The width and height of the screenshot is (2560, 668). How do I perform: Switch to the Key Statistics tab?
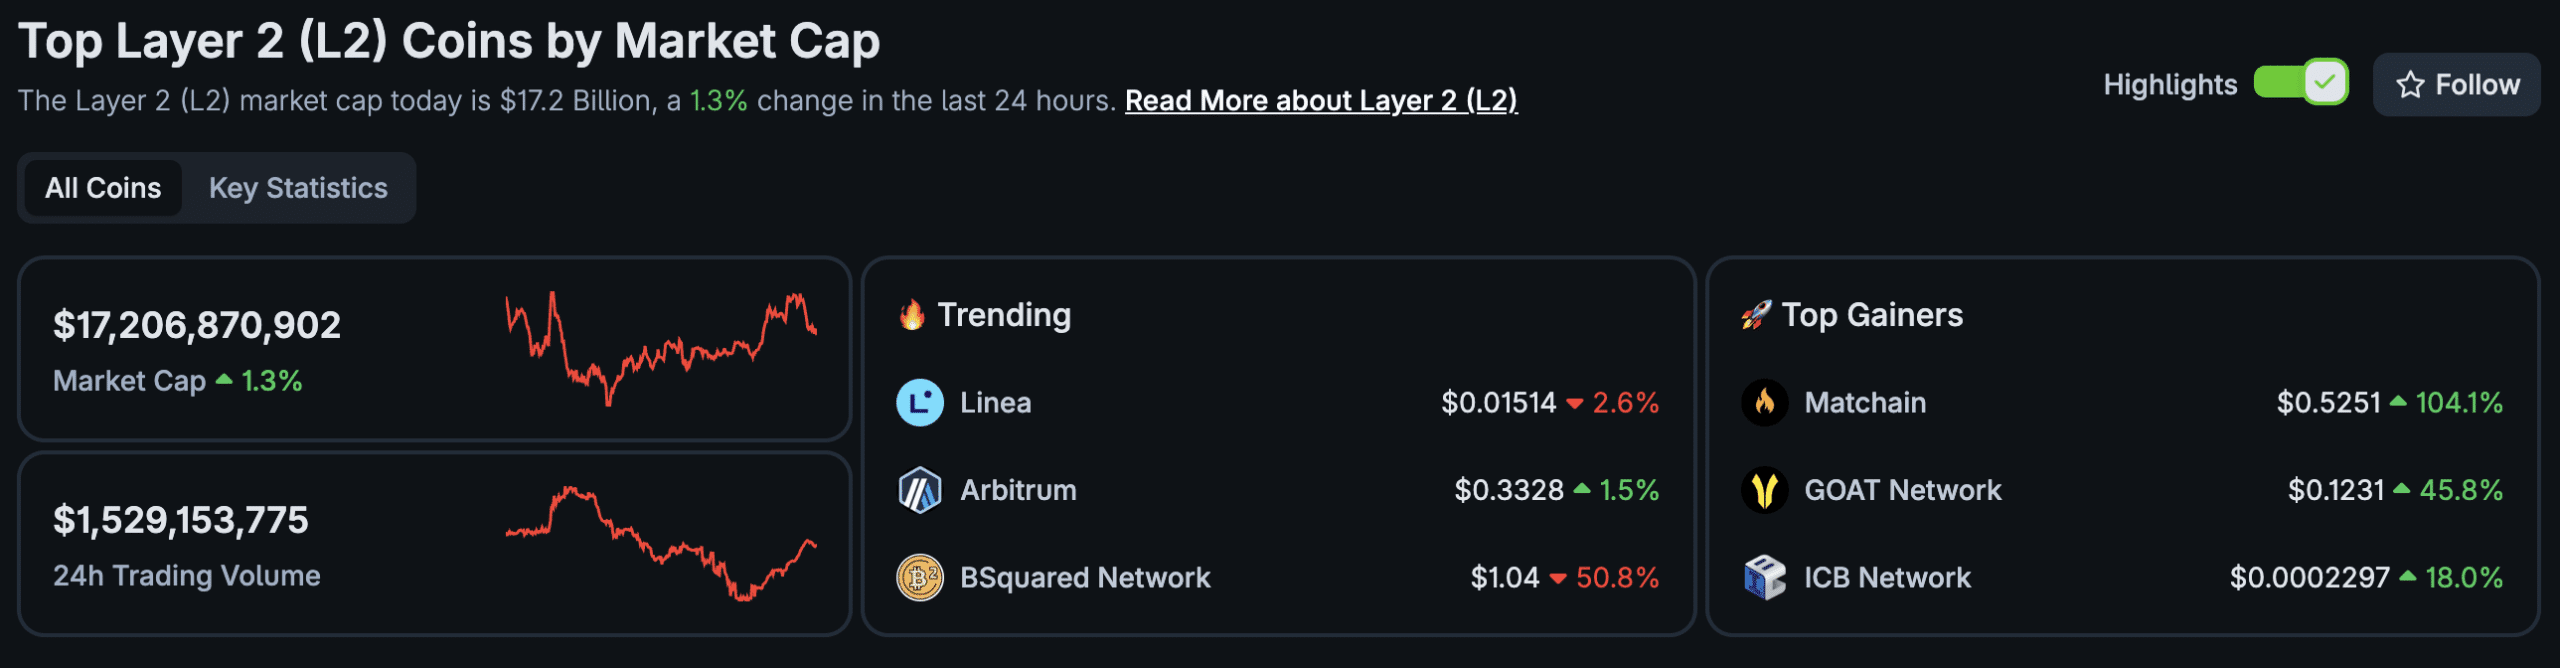298,188
